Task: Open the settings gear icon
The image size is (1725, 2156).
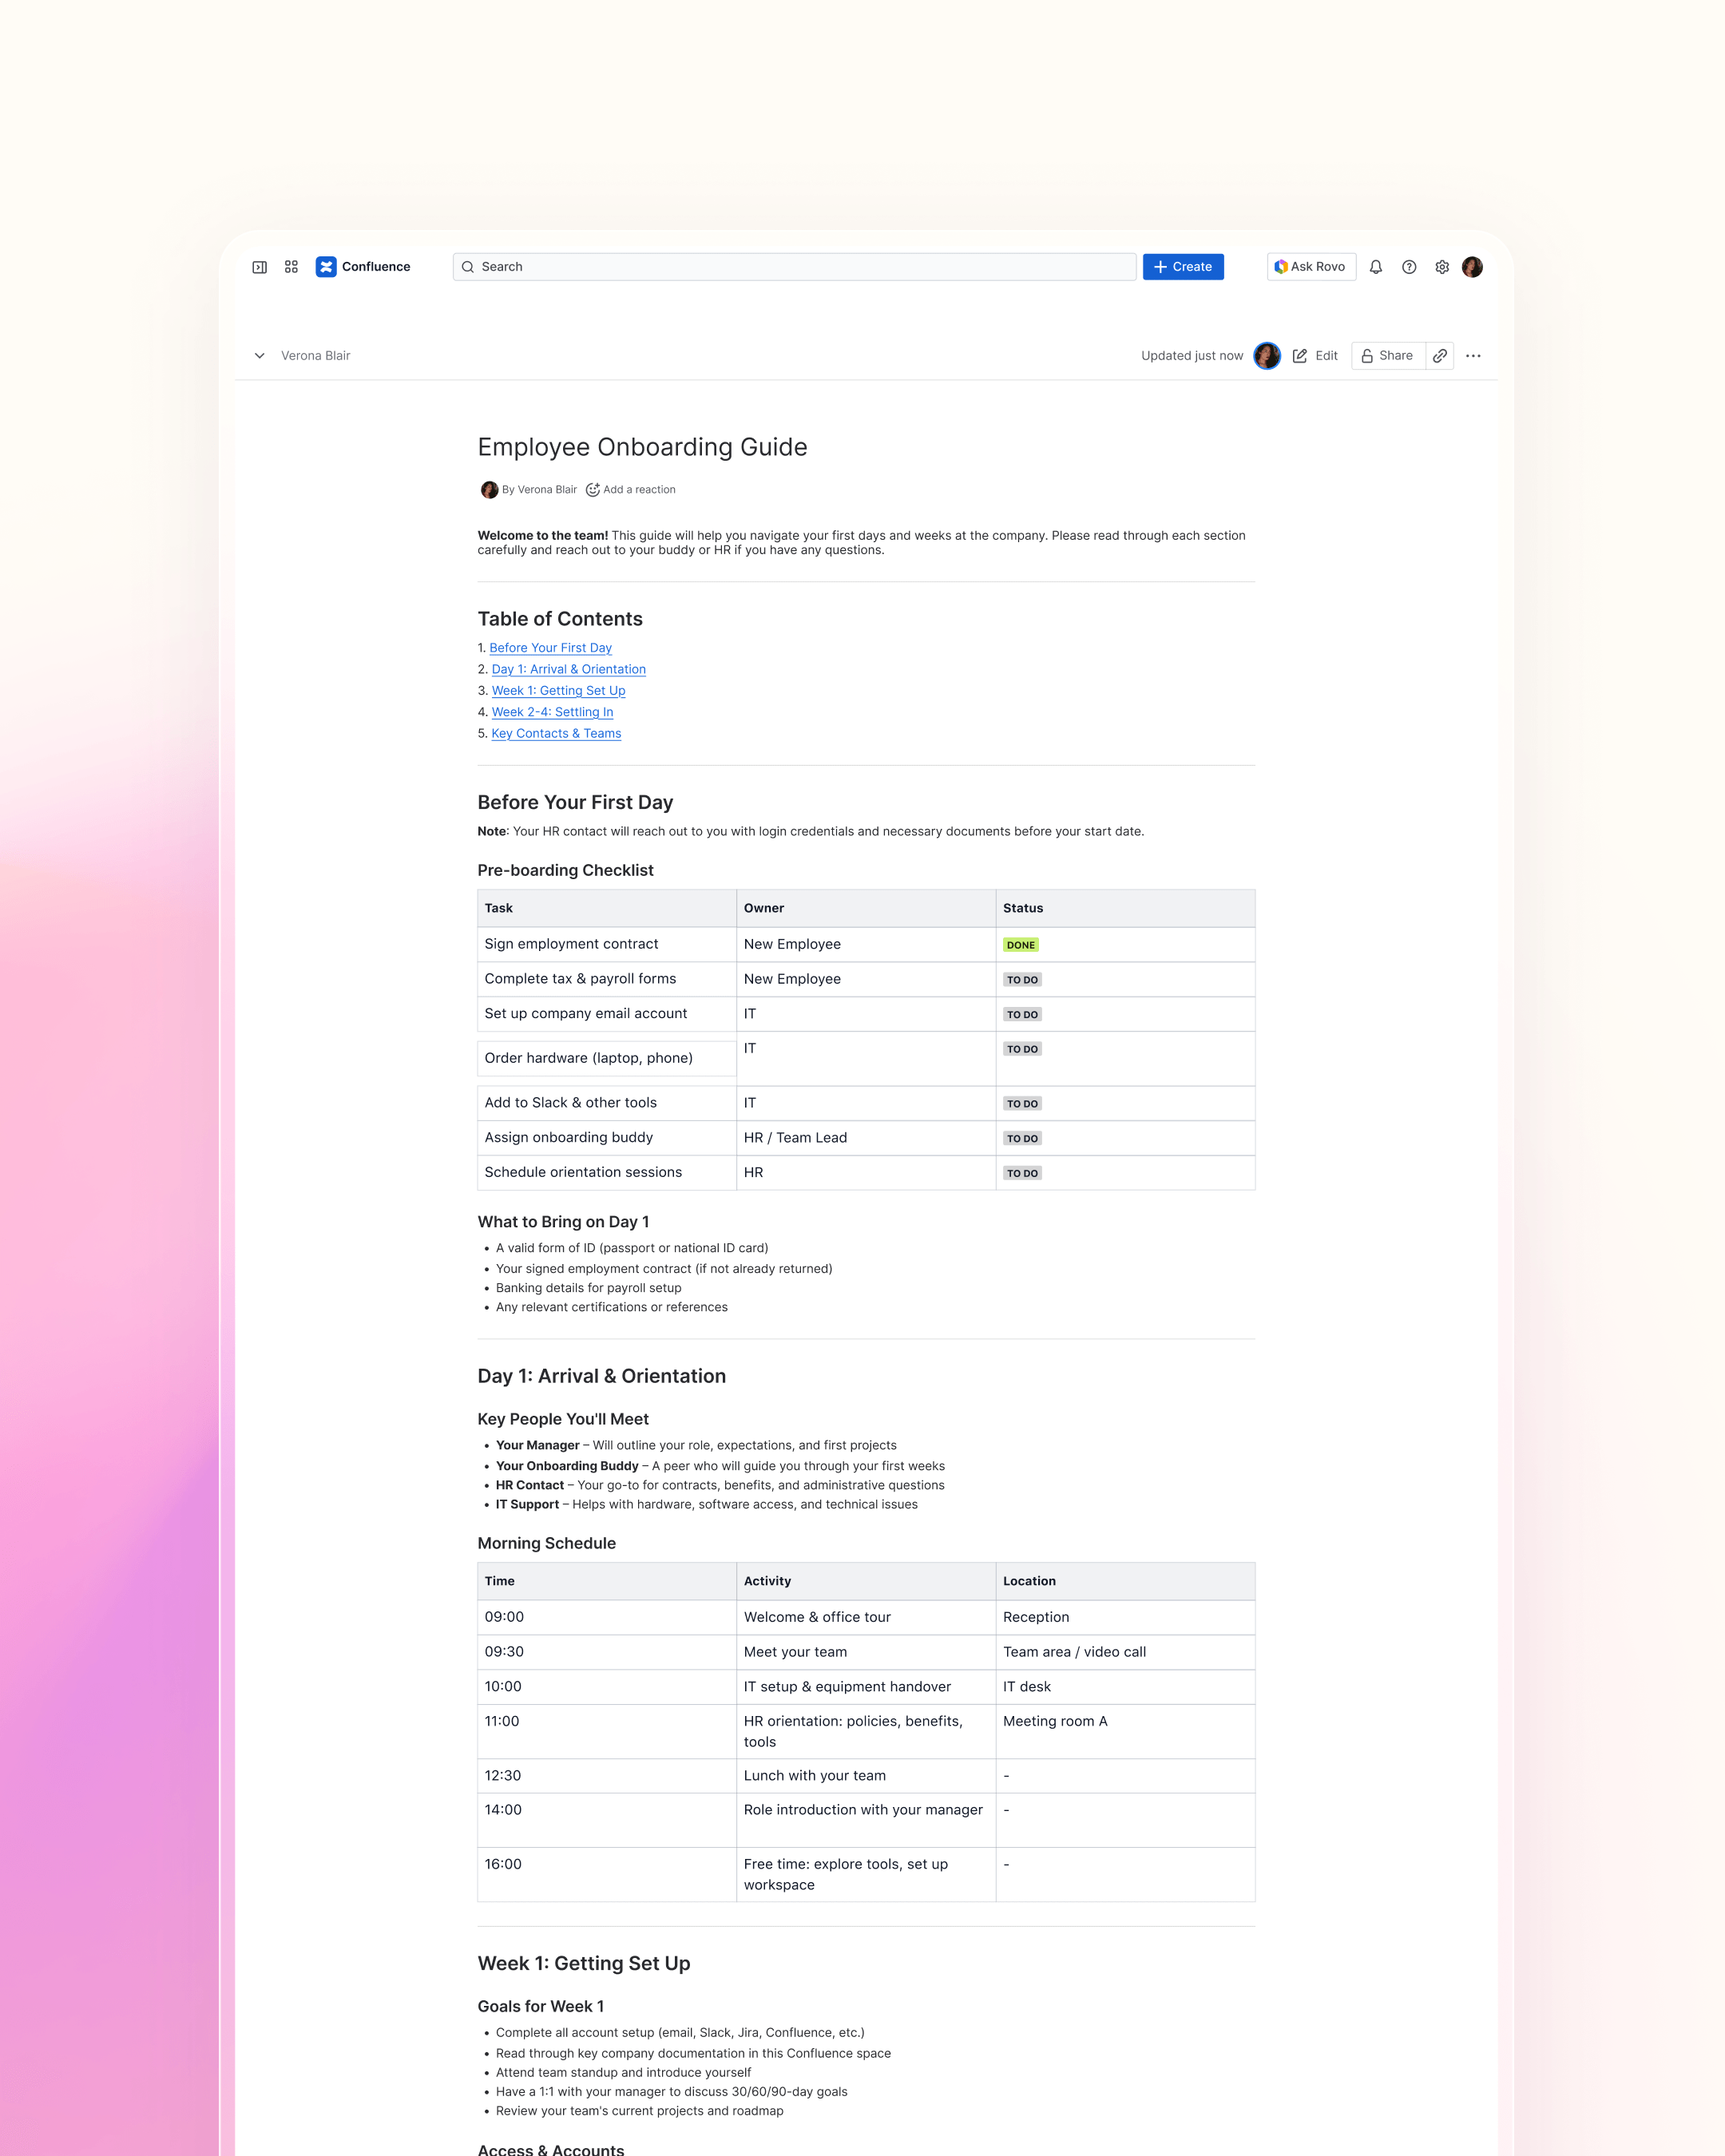Action: click(x=1442, y=267)
